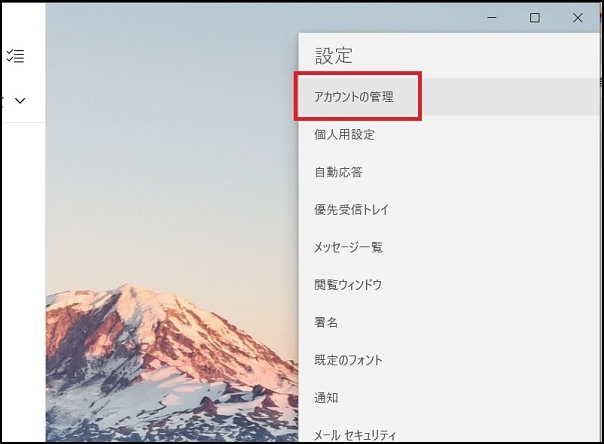Select 個人用設定 in settings list
604x444 pixels.
coord(344,134)
